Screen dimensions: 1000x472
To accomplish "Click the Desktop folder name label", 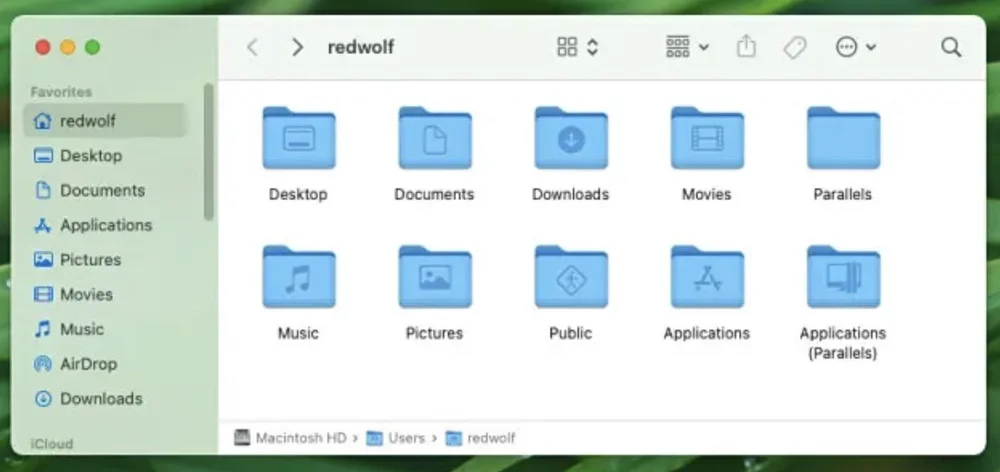I will click(298, 194).
